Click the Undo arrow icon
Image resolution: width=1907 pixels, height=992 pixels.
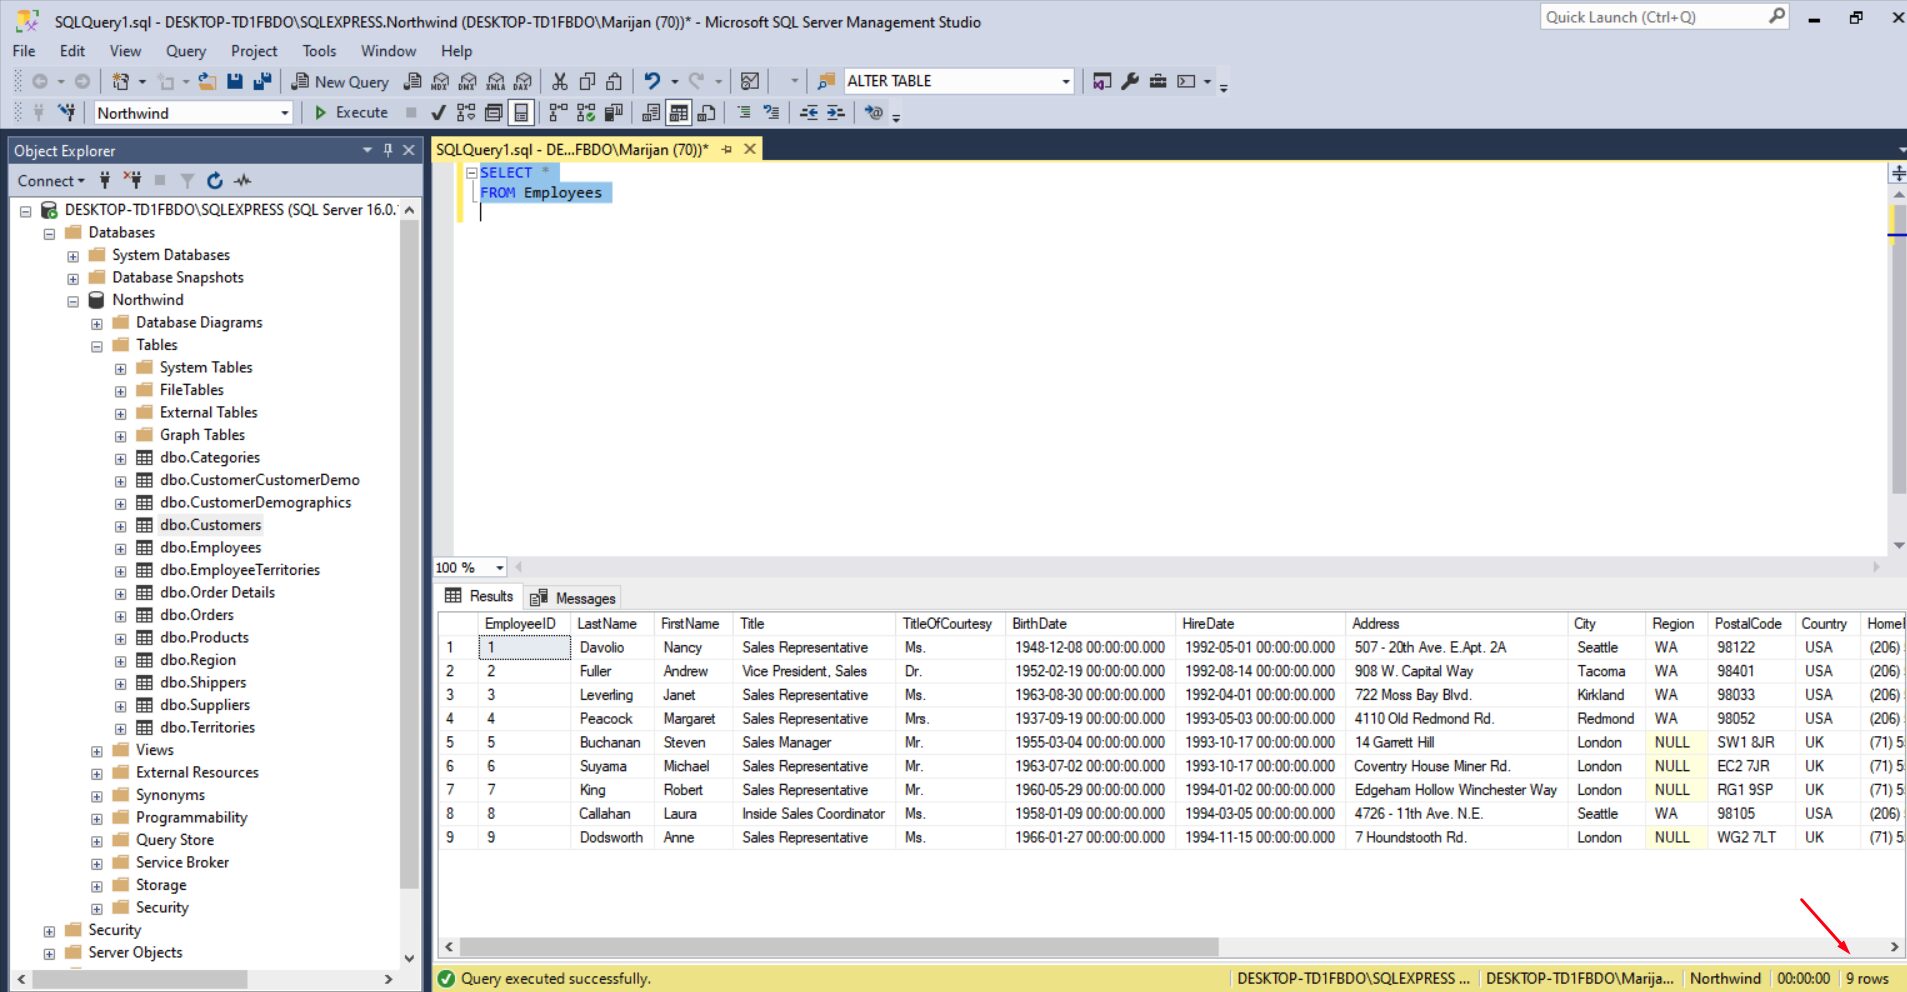652,81
